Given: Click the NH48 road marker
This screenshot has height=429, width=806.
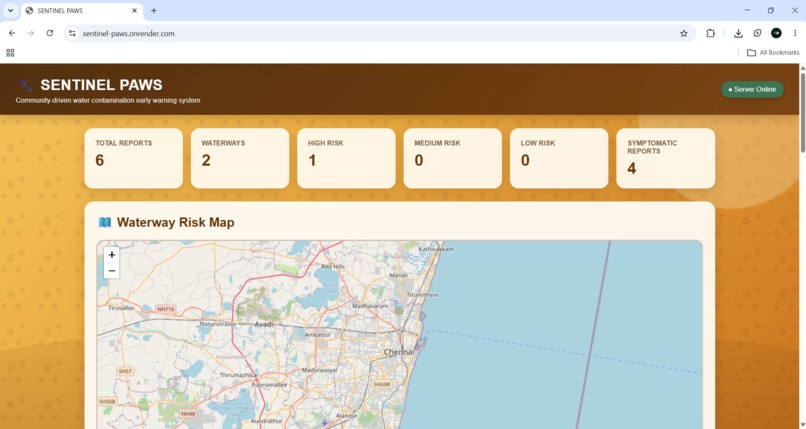Looking at the screenshot, I should click(188, 414).
